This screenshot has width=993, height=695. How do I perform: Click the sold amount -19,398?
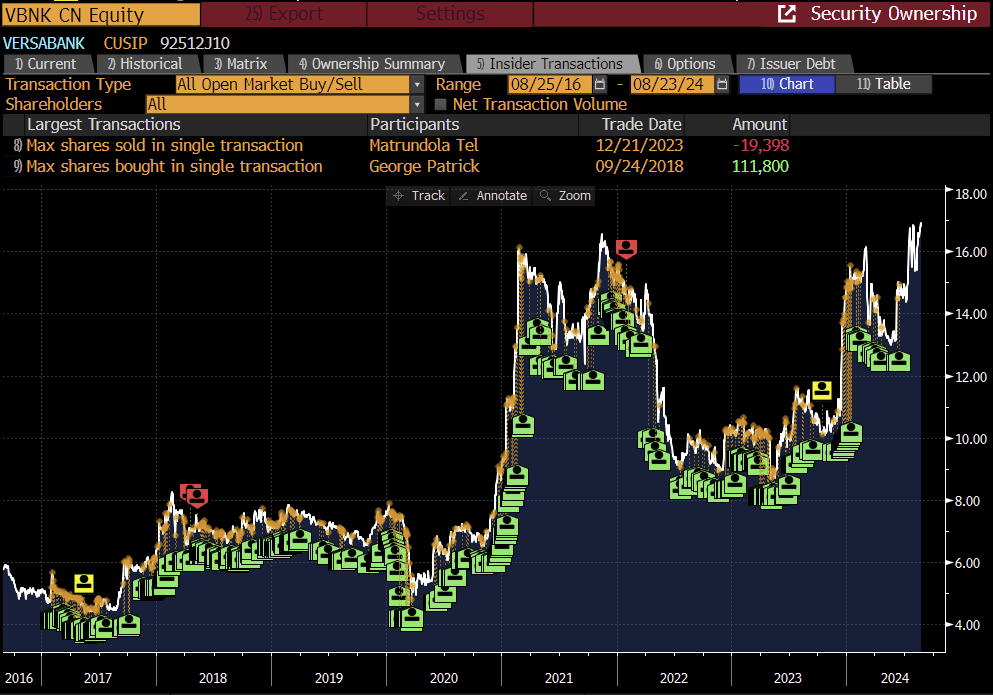tap(761, 146)
